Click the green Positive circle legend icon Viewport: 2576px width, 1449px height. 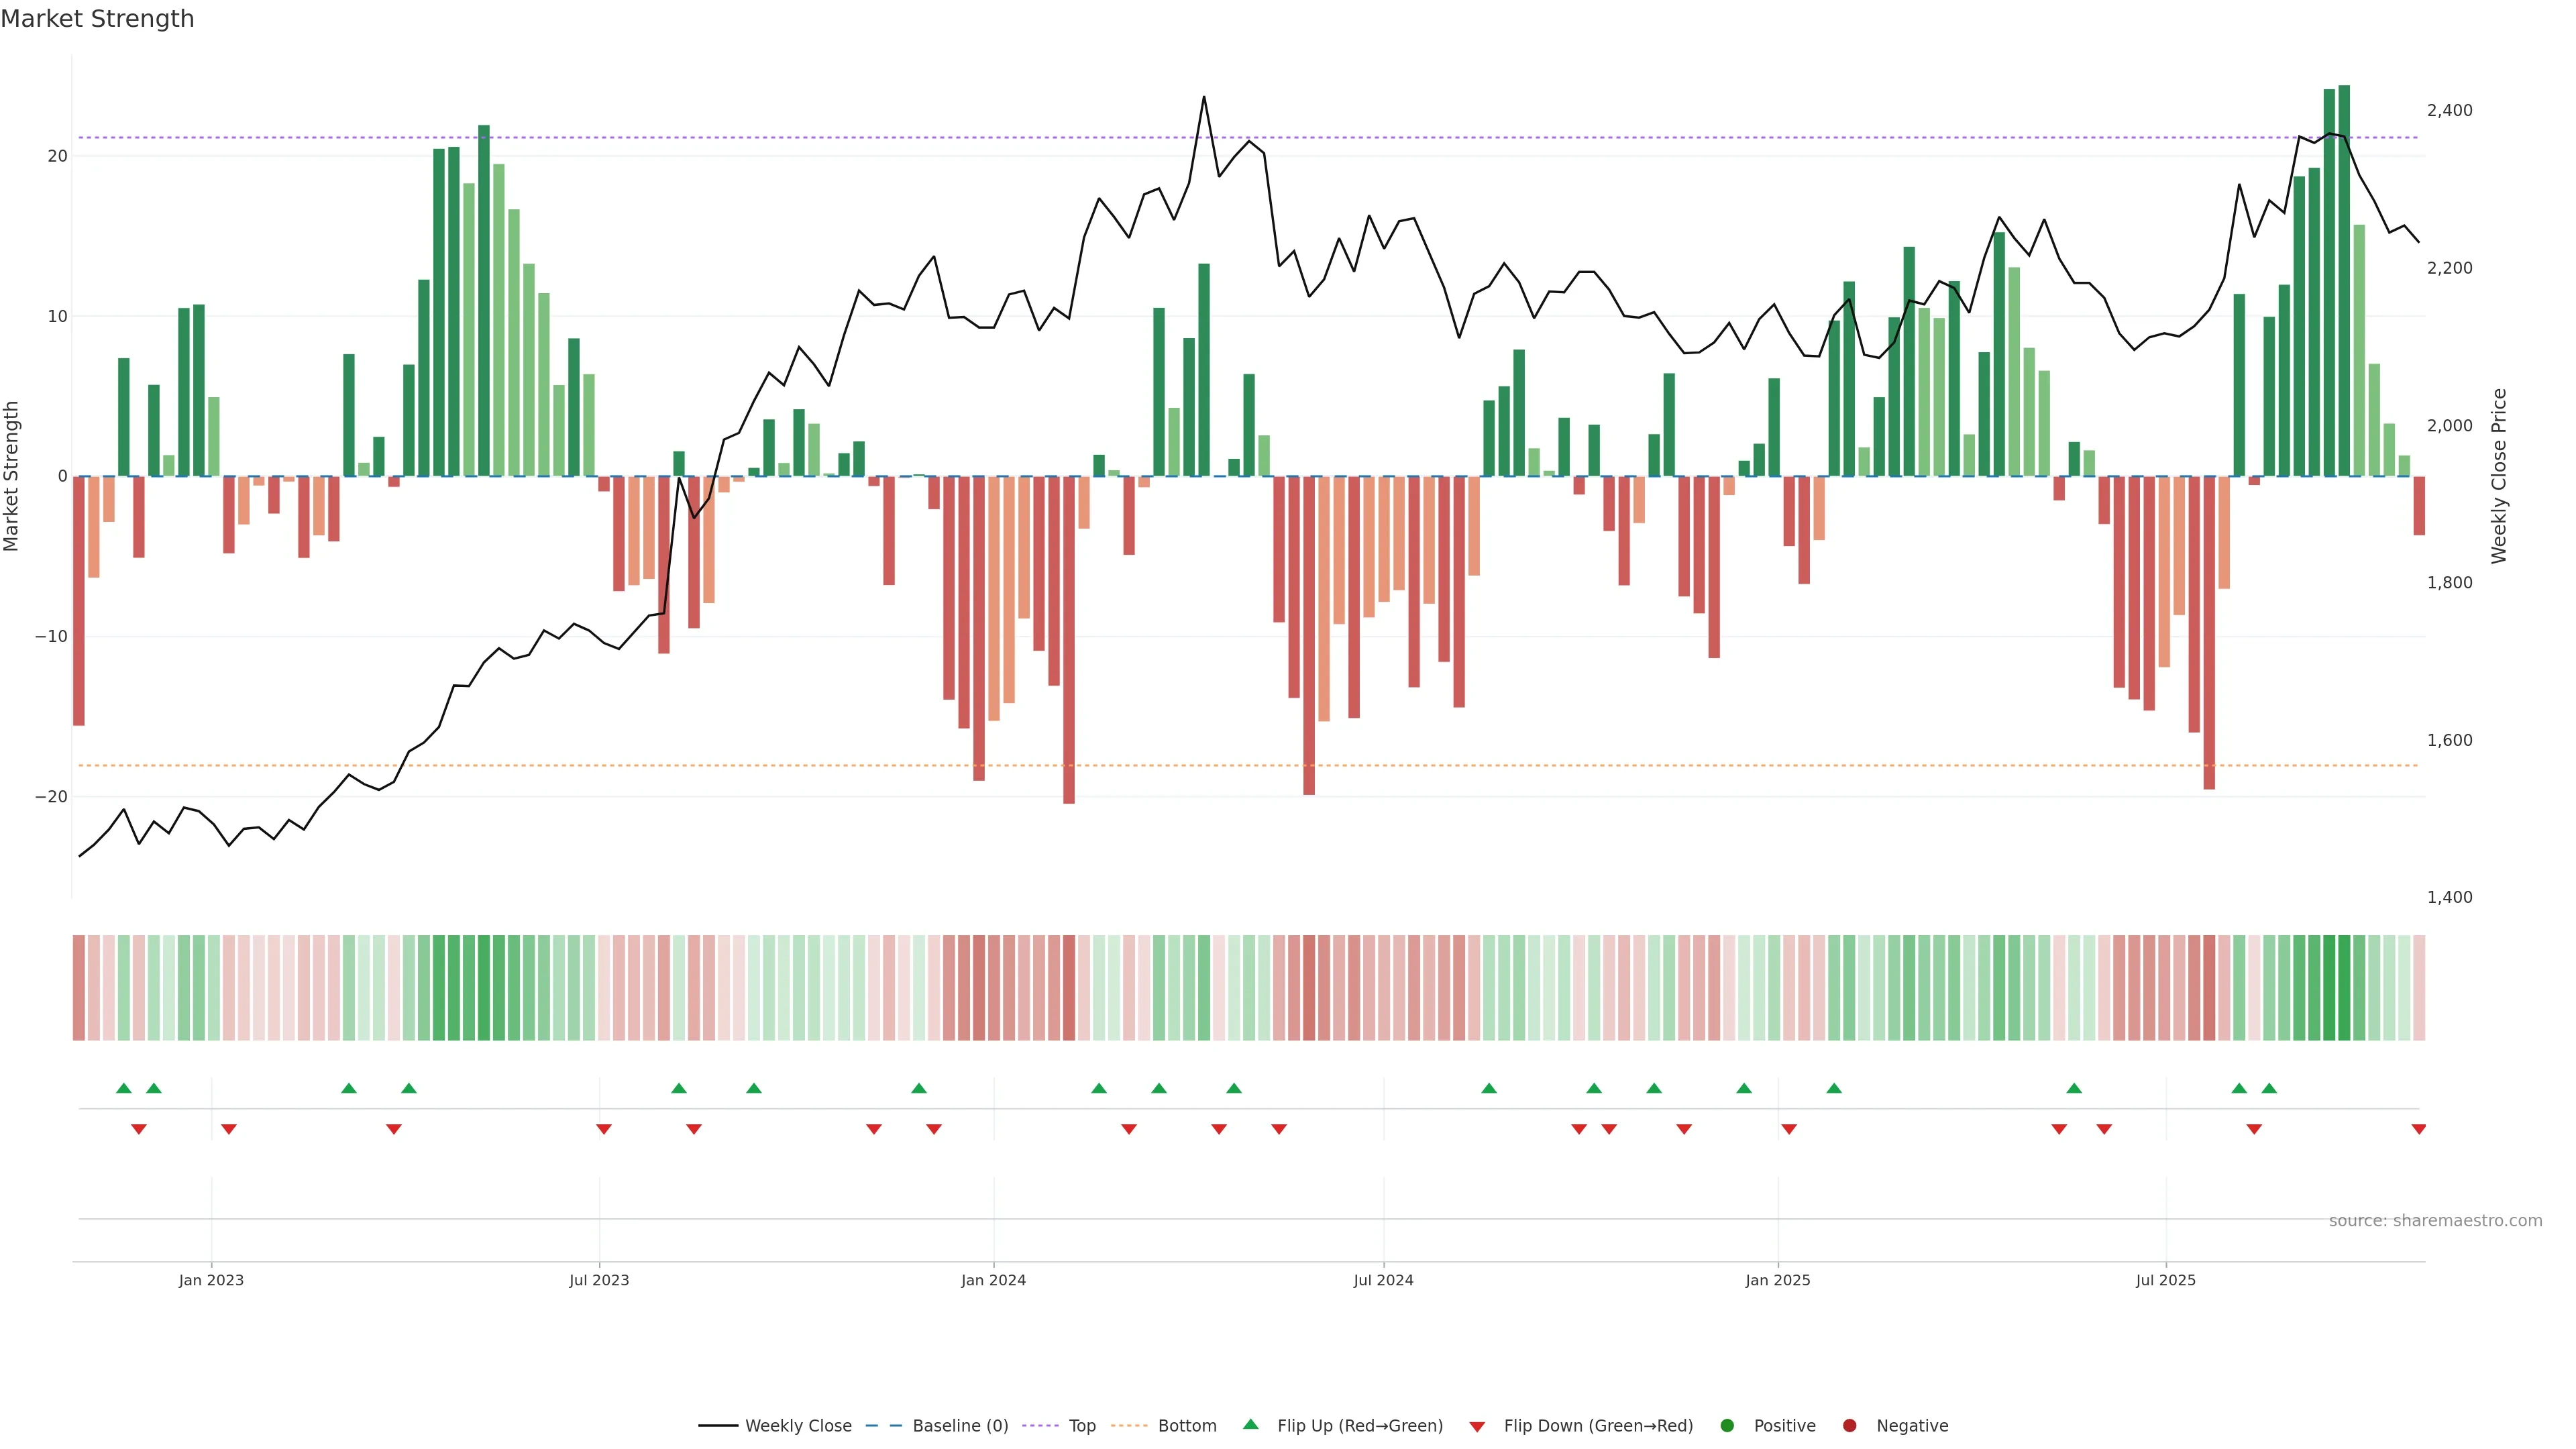click(x=1727, y=1425)
